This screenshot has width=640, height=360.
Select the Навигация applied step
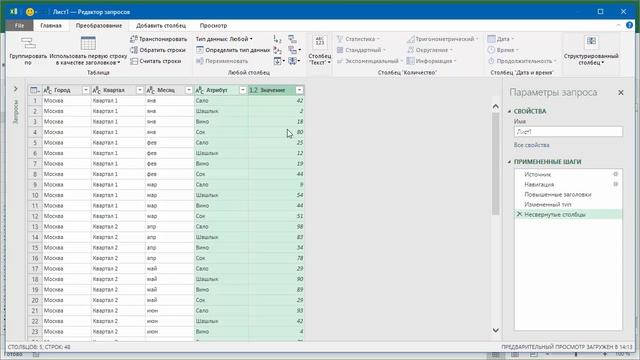click(x=568, y=184)
